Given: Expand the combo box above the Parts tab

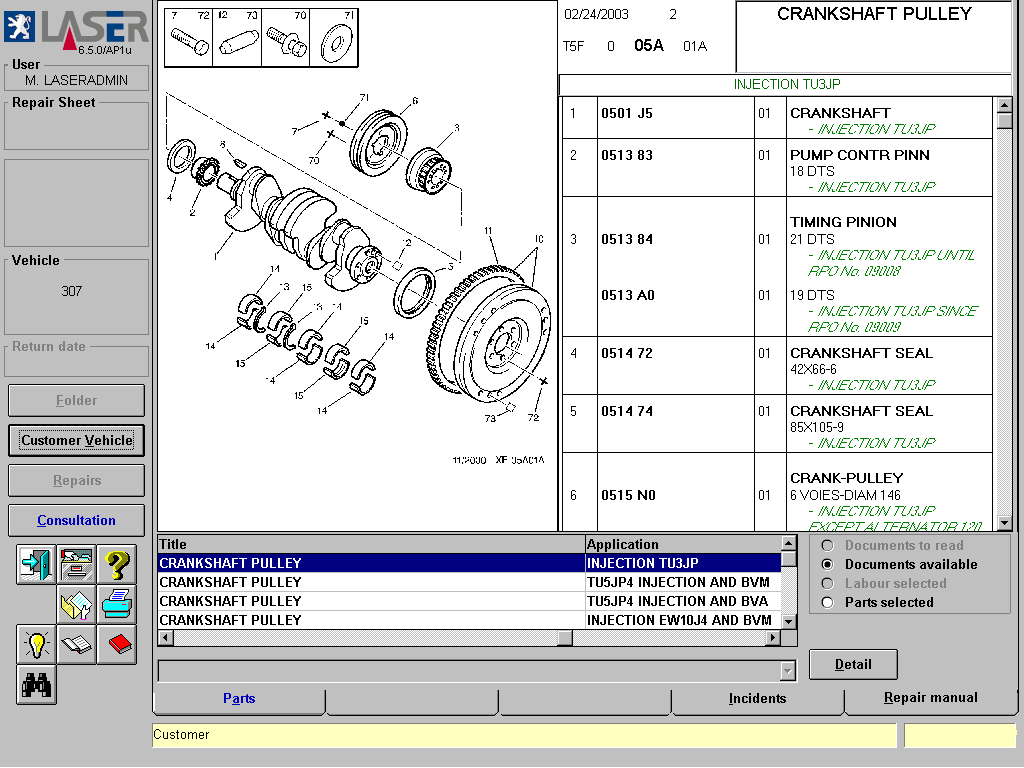Looking at the screenshot, I should pos(788,671).
